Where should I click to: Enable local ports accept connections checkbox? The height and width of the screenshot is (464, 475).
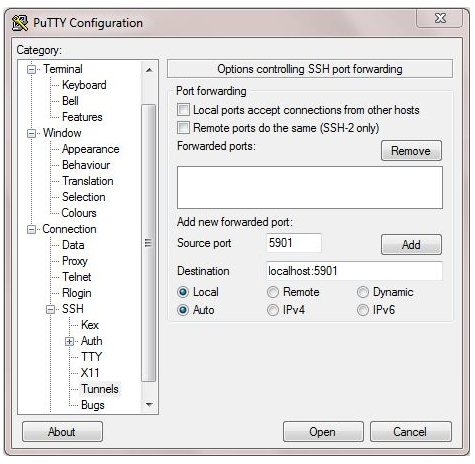(x=183, y=110)
